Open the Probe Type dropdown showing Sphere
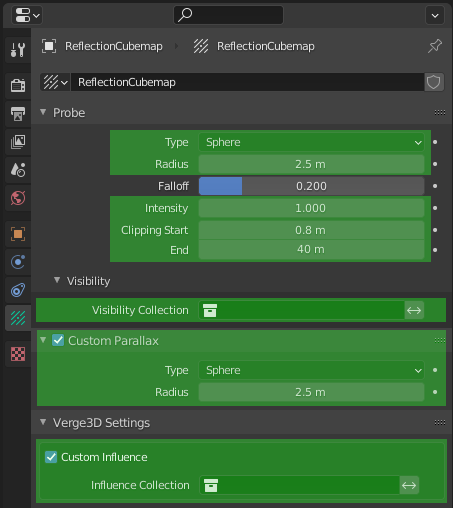 point(311,142)
